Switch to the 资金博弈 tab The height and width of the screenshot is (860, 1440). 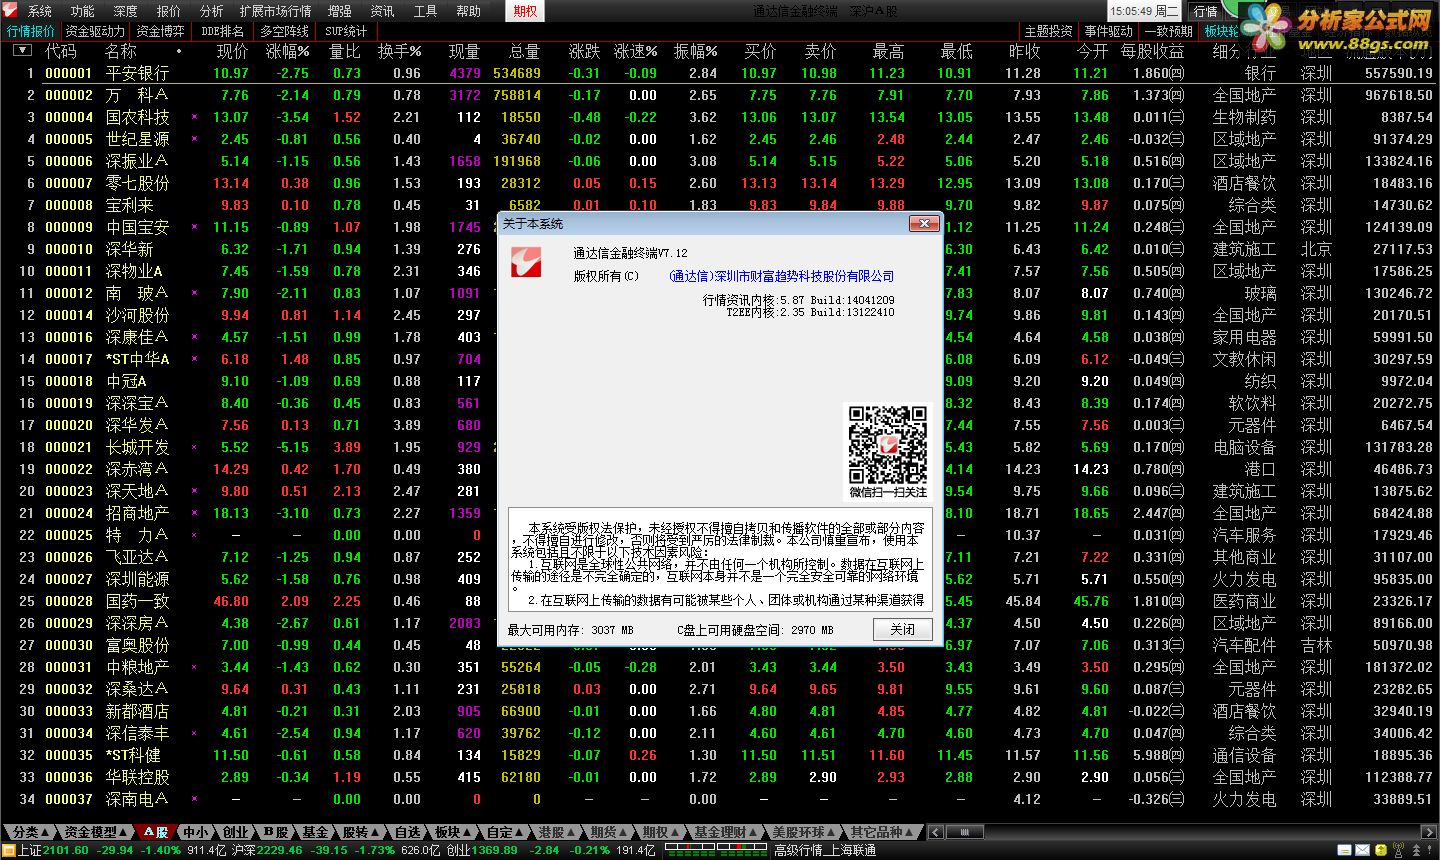tap(161, 31)
